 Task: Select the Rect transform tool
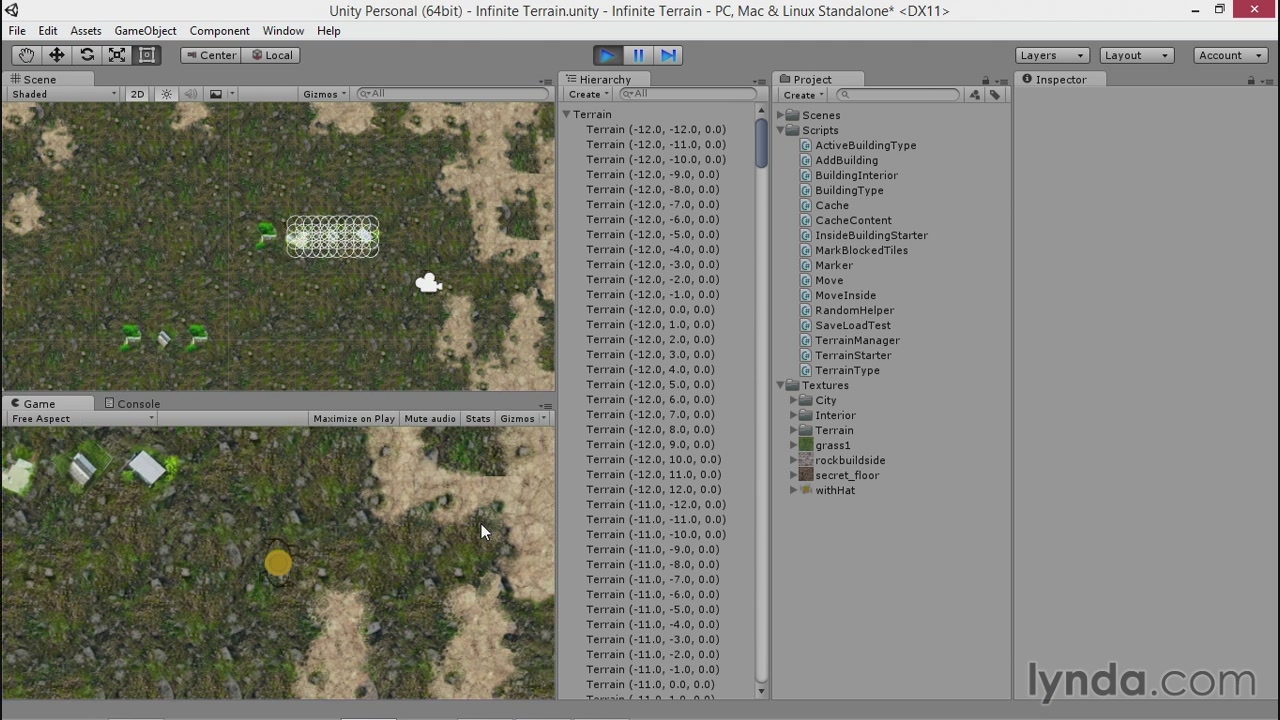coord(147,55)
